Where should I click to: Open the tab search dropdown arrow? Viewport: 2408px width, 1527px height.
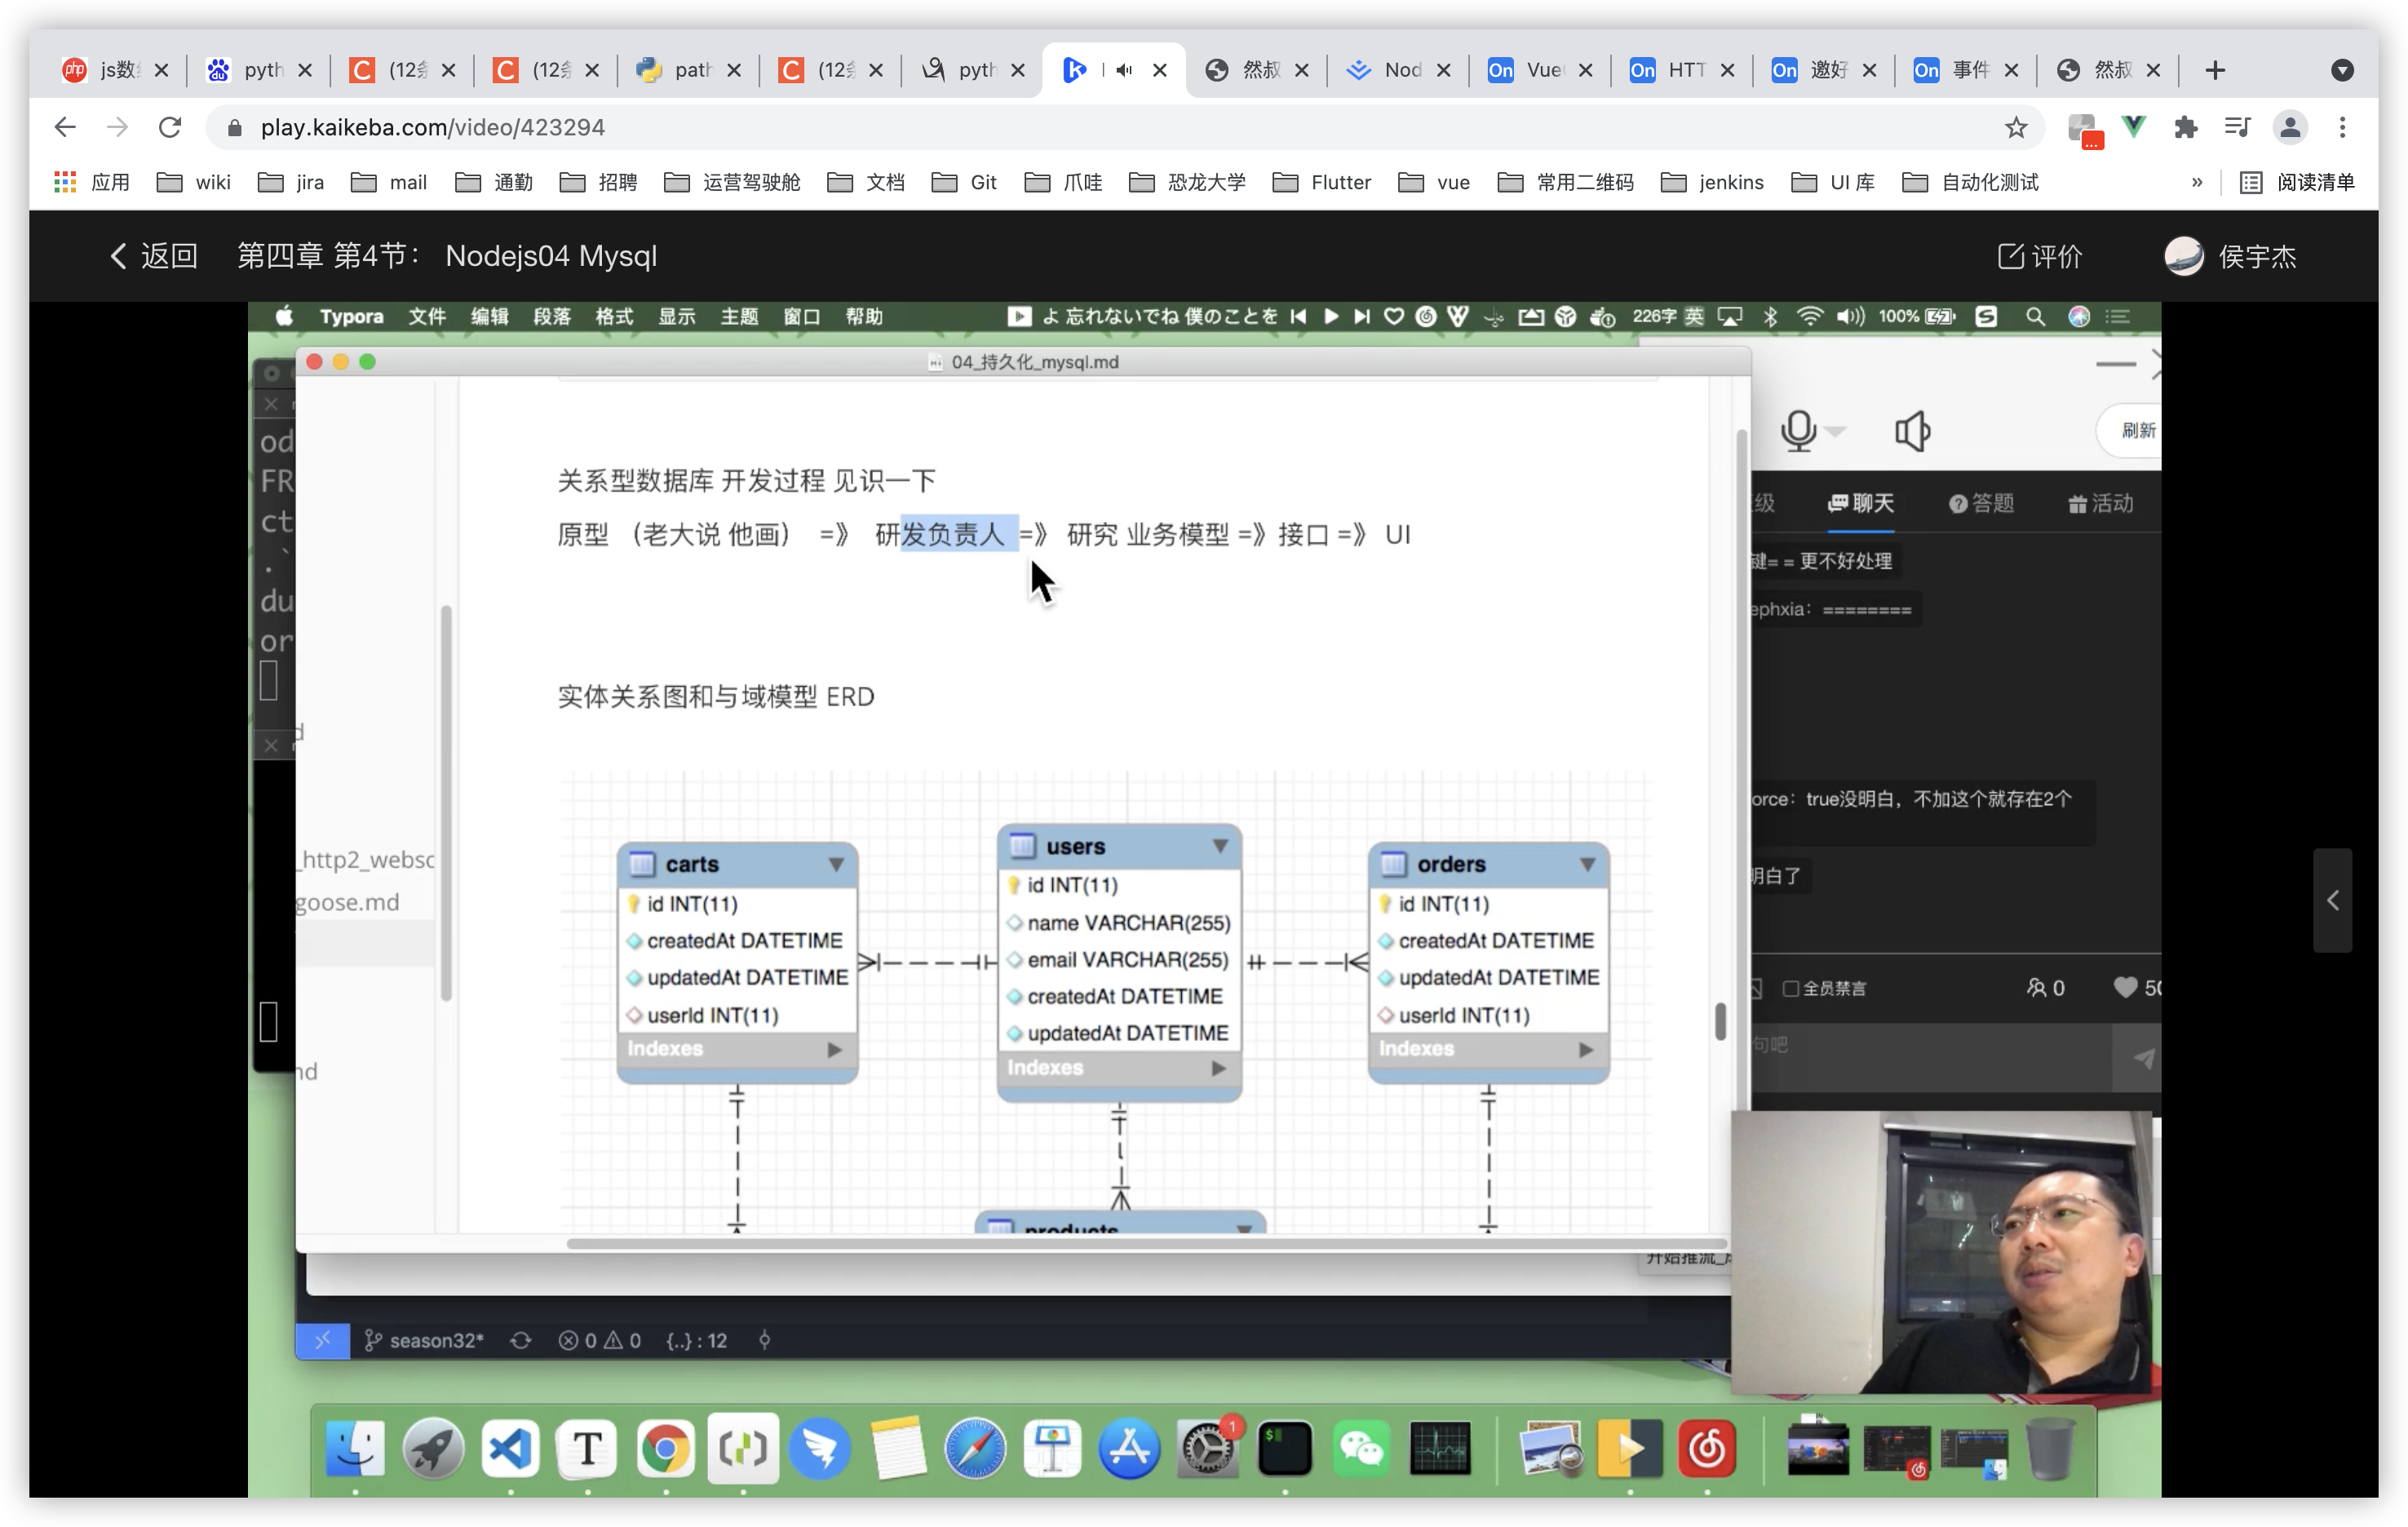tap(2341, 70)
